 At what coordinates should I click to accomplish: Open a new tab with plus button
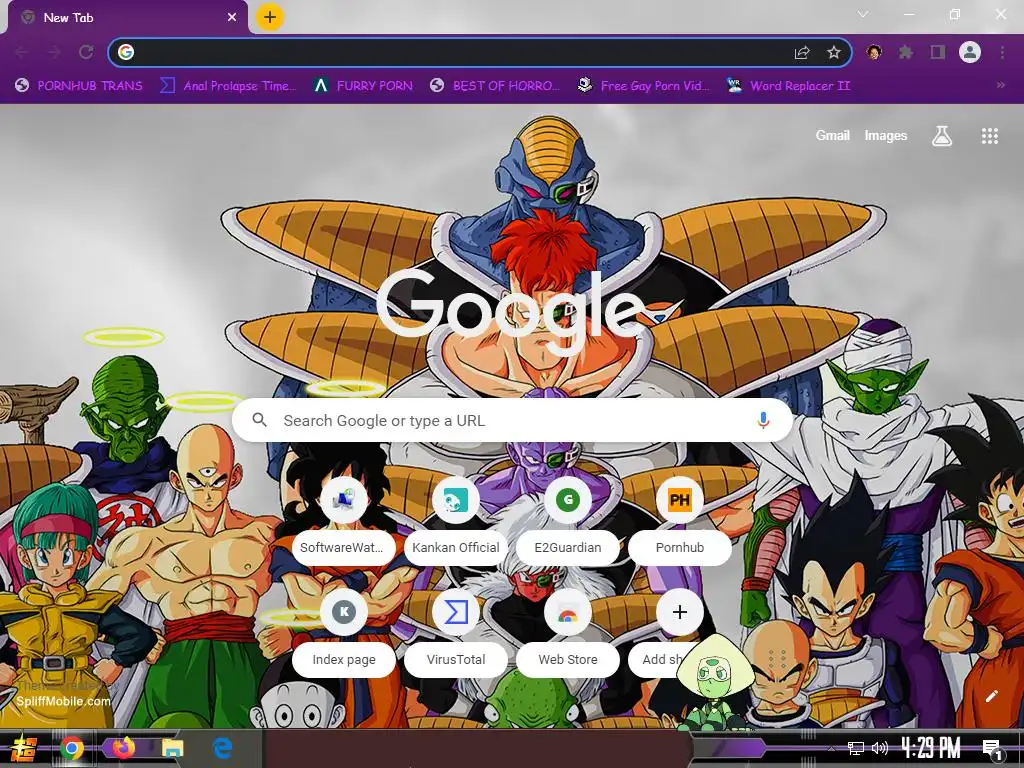270,17
